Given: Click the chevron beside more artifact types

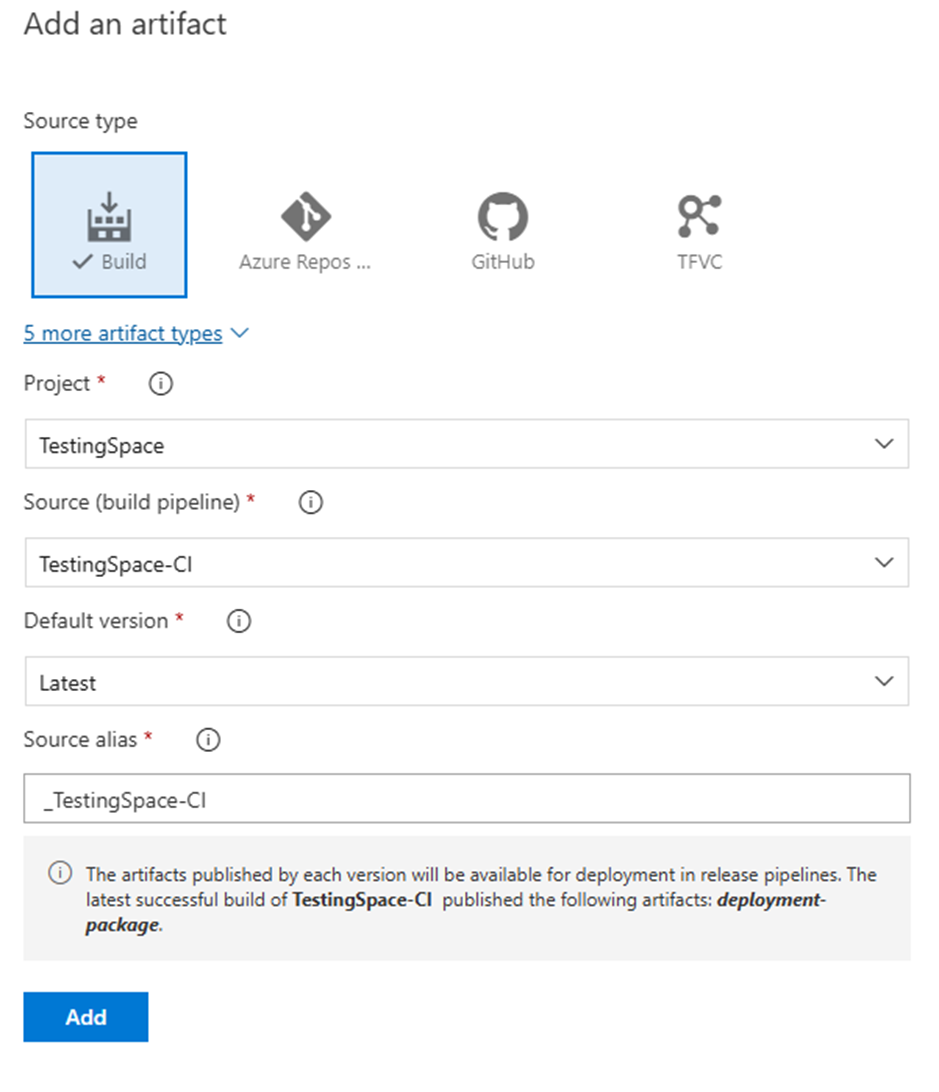Looking at the screenshot, I should [240, 333].
